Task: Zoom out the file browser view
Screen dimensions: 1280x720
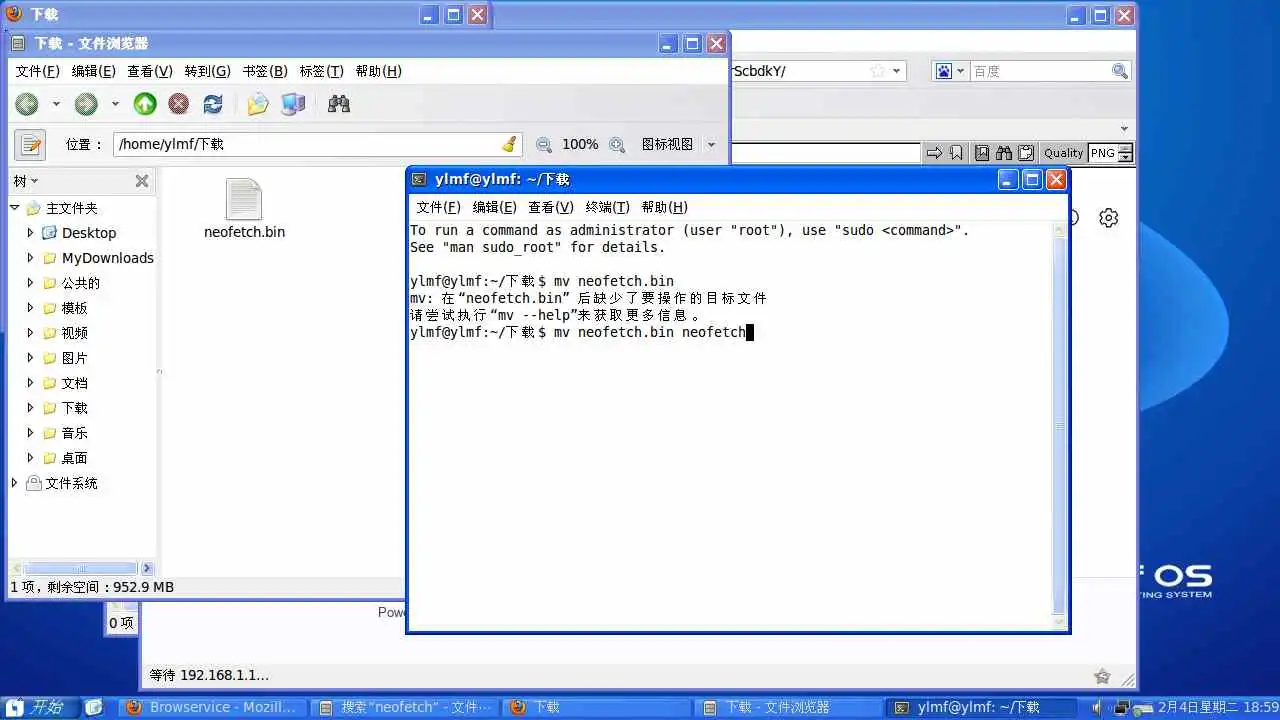Action: point(544,145)
